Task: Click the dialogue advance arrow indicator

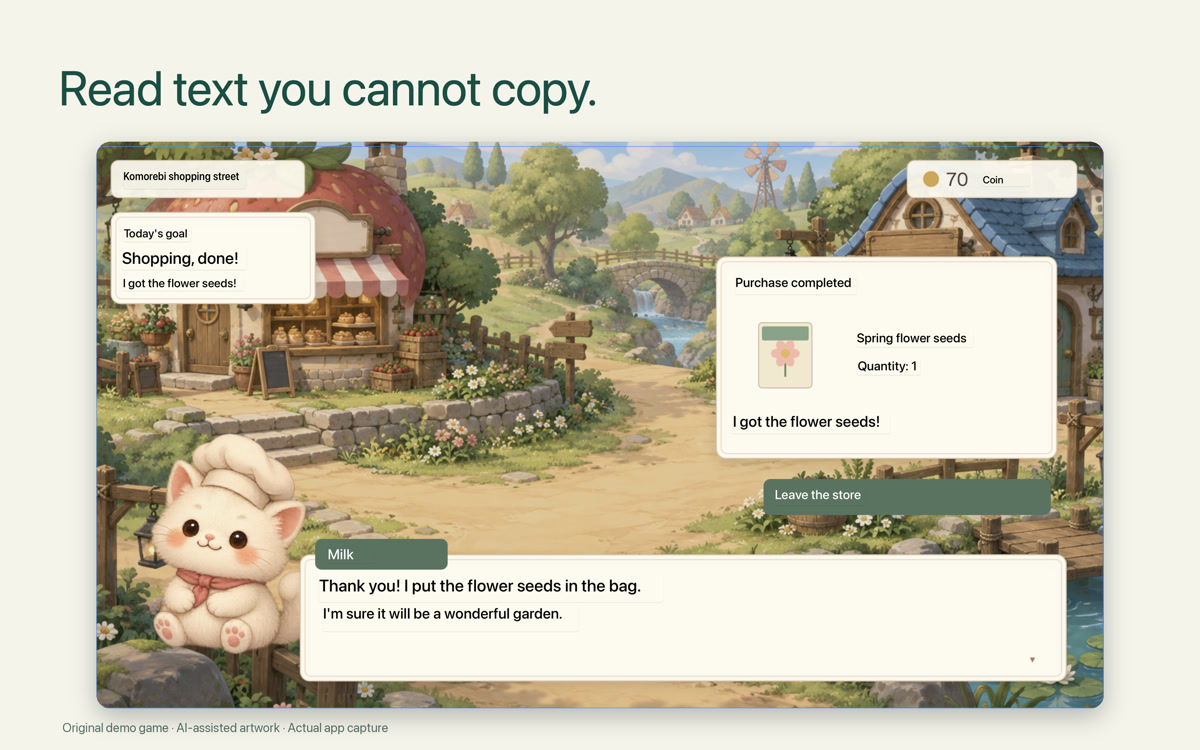Action: (1032, 660)
